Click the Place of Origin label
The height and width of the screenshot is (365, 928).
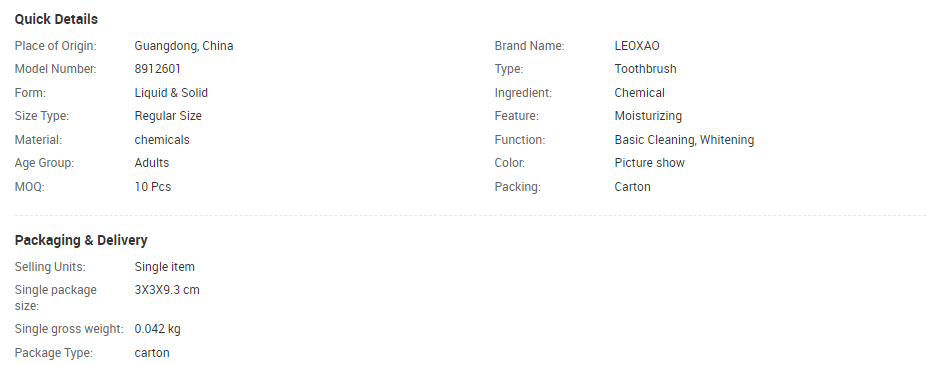point(56,46)
